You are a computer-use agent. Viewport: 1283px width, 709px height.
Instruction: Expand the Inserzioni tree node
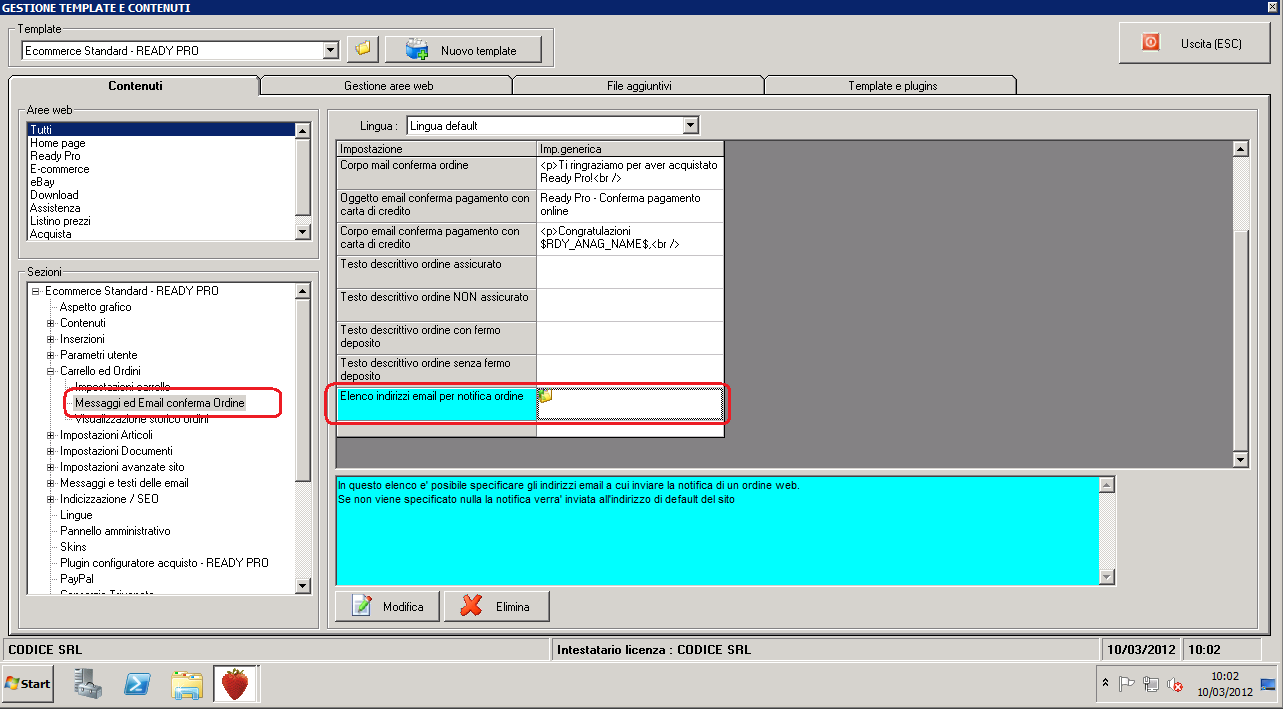[51, 339]
